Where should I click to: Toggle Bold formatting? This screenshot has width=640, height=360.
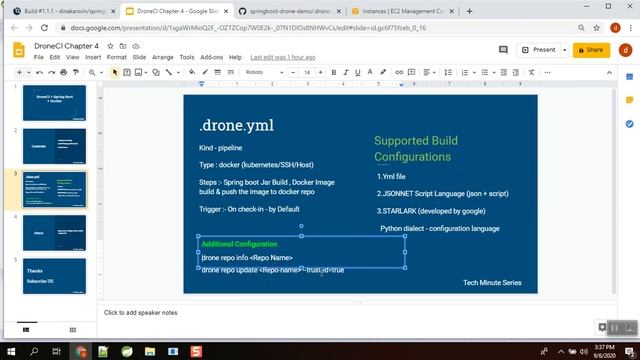[x=333, y=73]
